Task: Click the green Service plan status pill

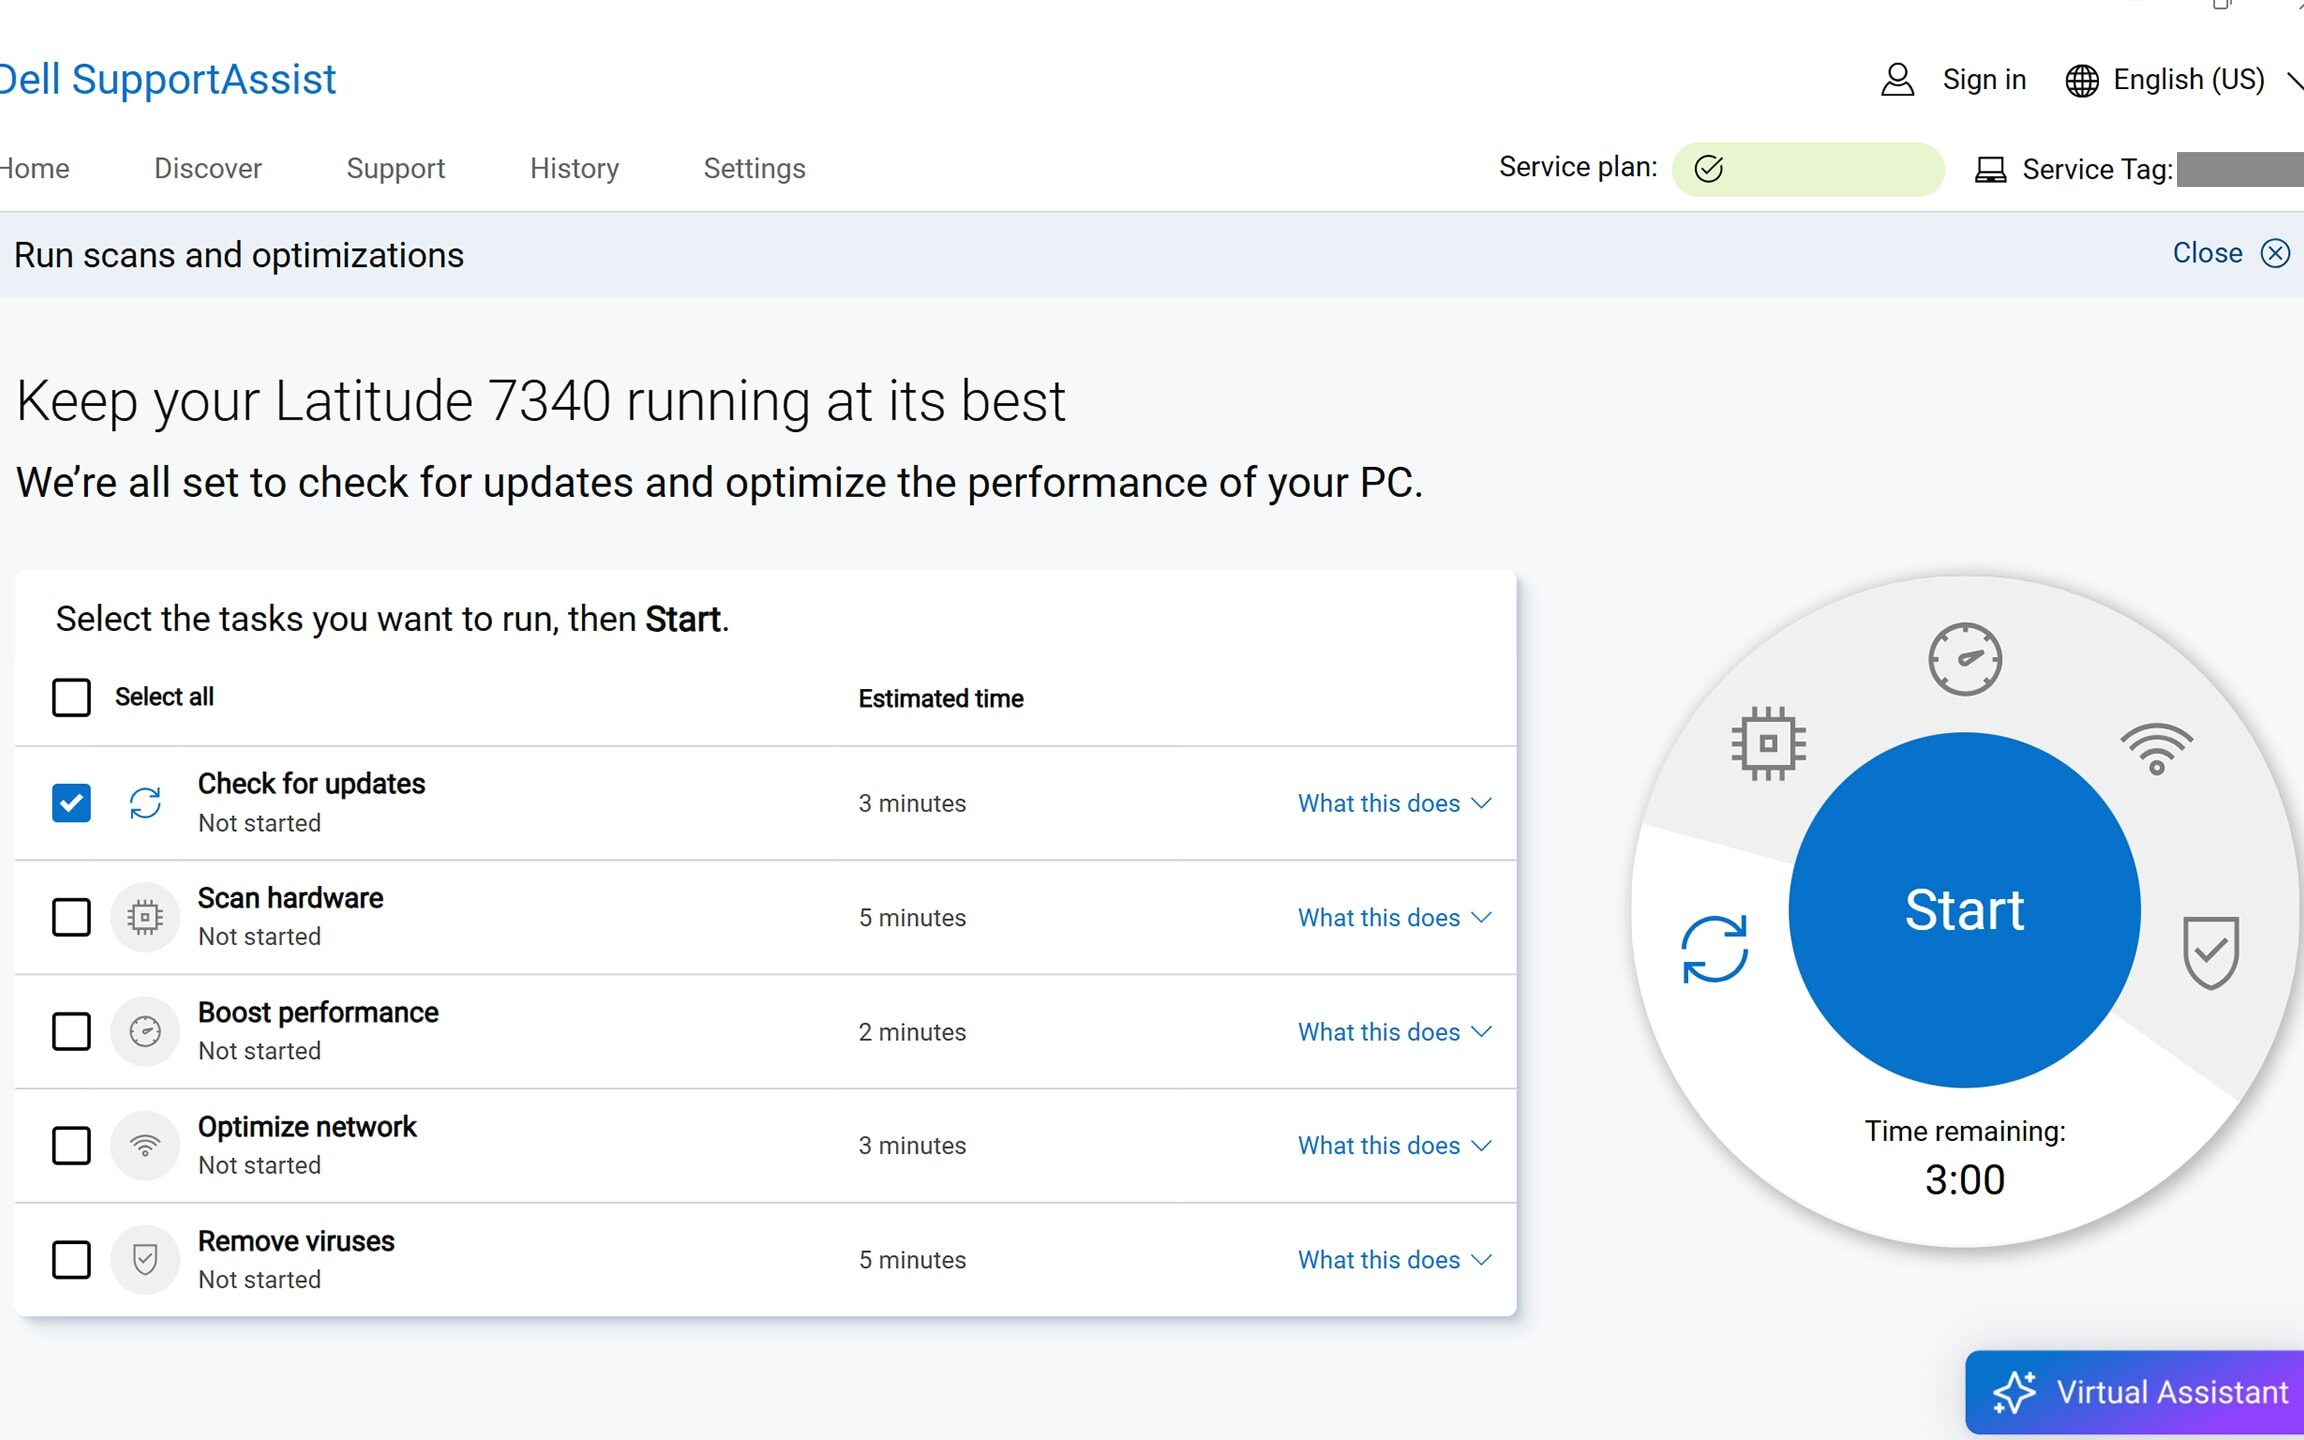Action: pos(1808,169)
